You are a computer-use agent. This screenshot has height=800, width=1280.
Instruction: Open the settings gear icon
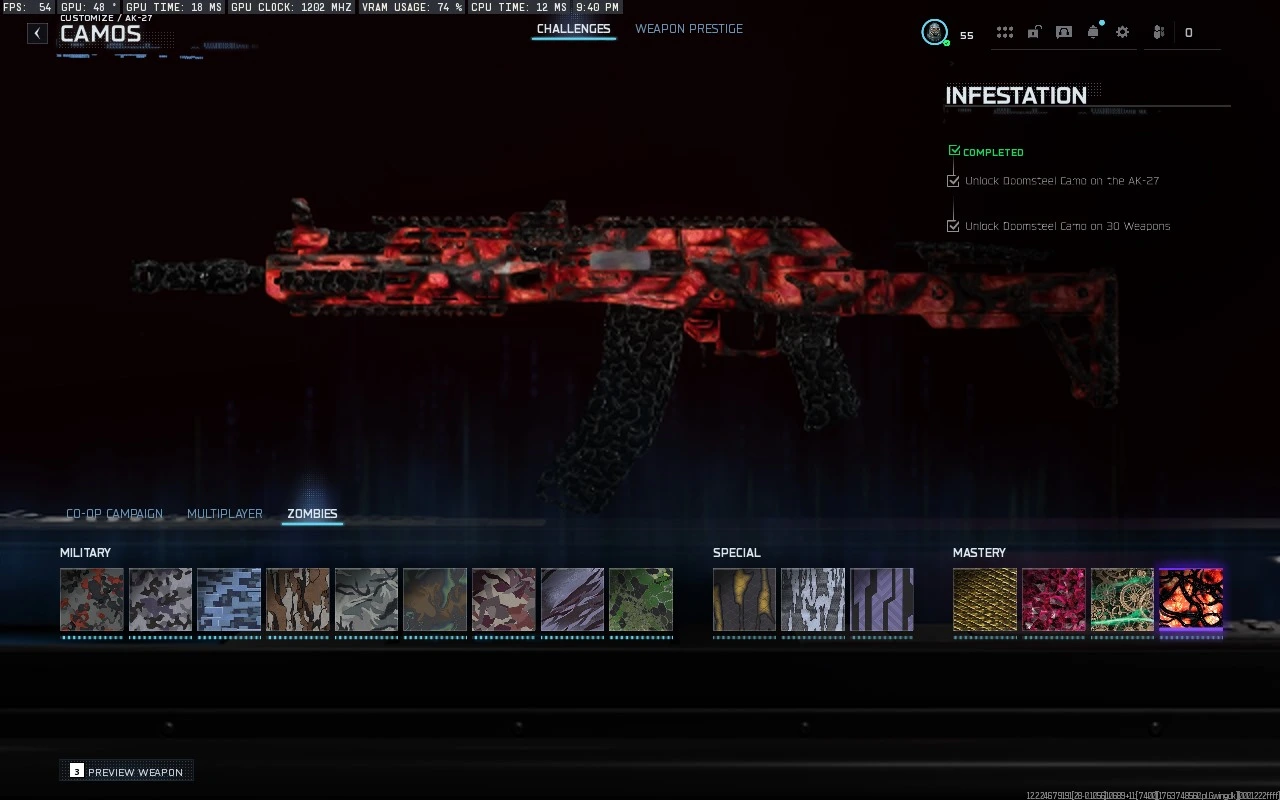[1123, 32]
